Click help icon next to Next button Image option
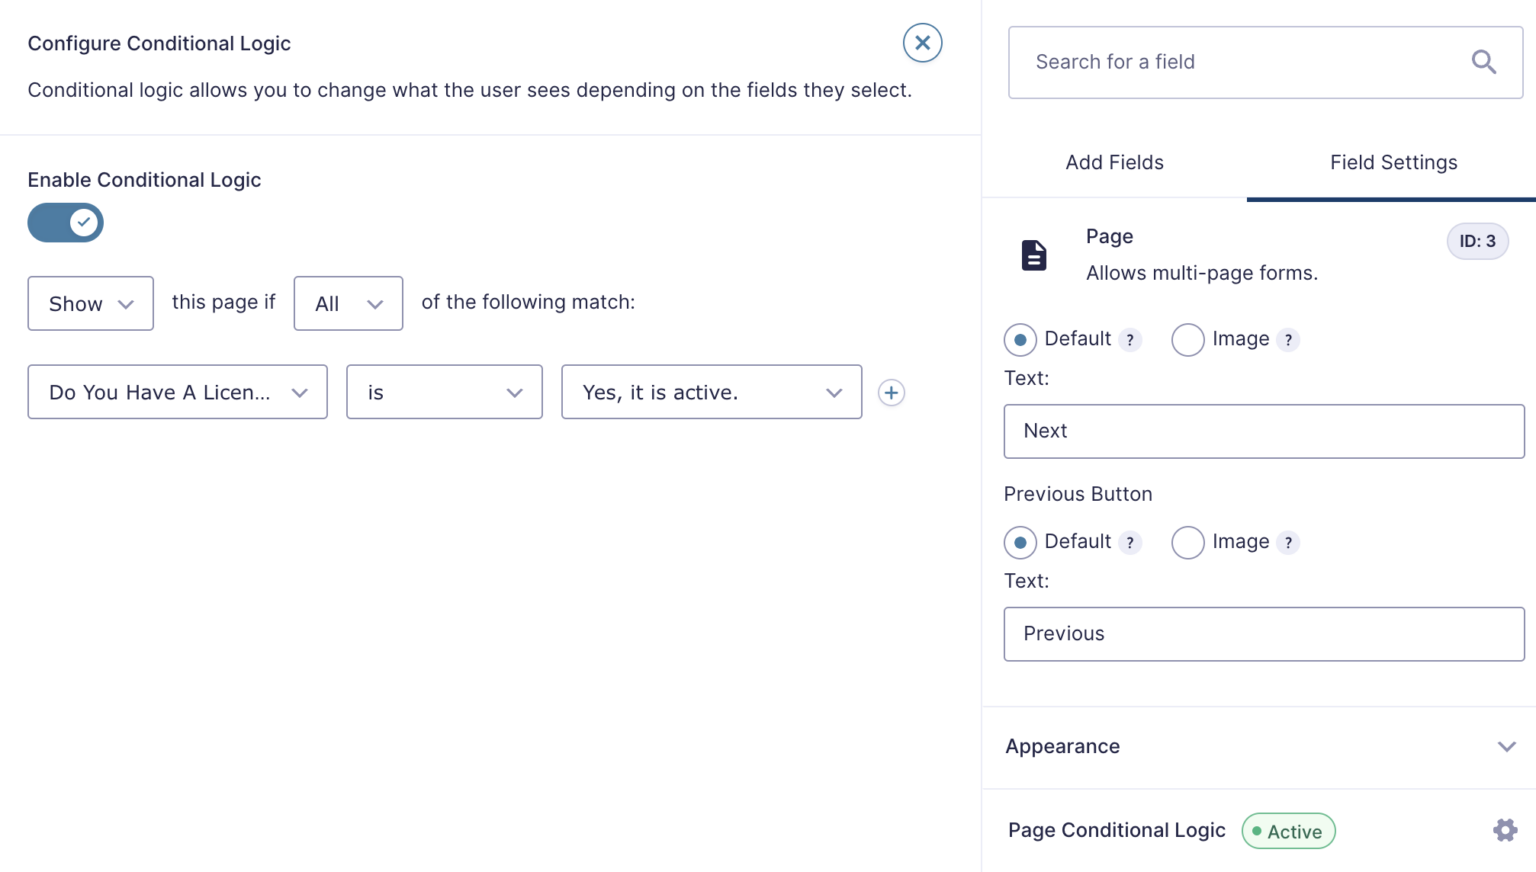The image size is (1536, 872). point(1289,339)
